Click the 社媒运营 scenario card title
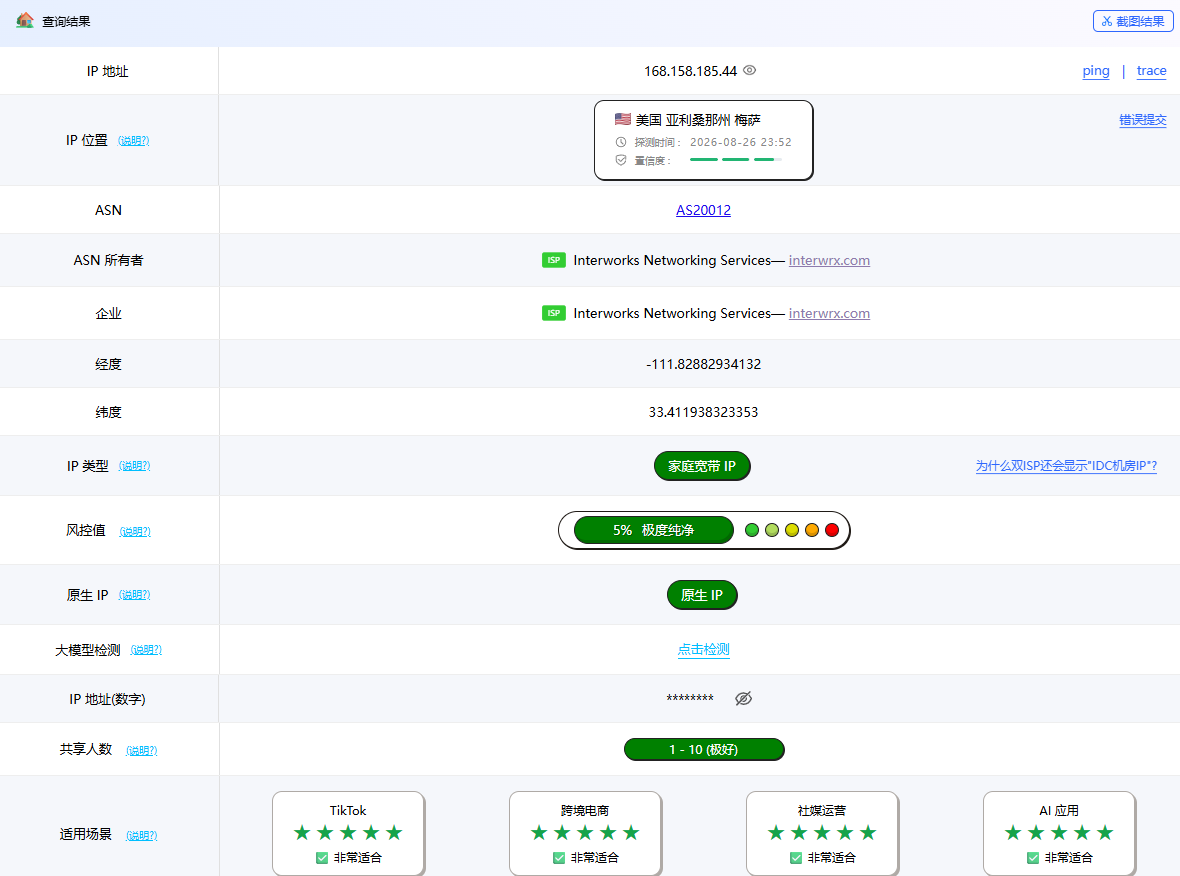 pyautogui.click(x=822, y=811)
